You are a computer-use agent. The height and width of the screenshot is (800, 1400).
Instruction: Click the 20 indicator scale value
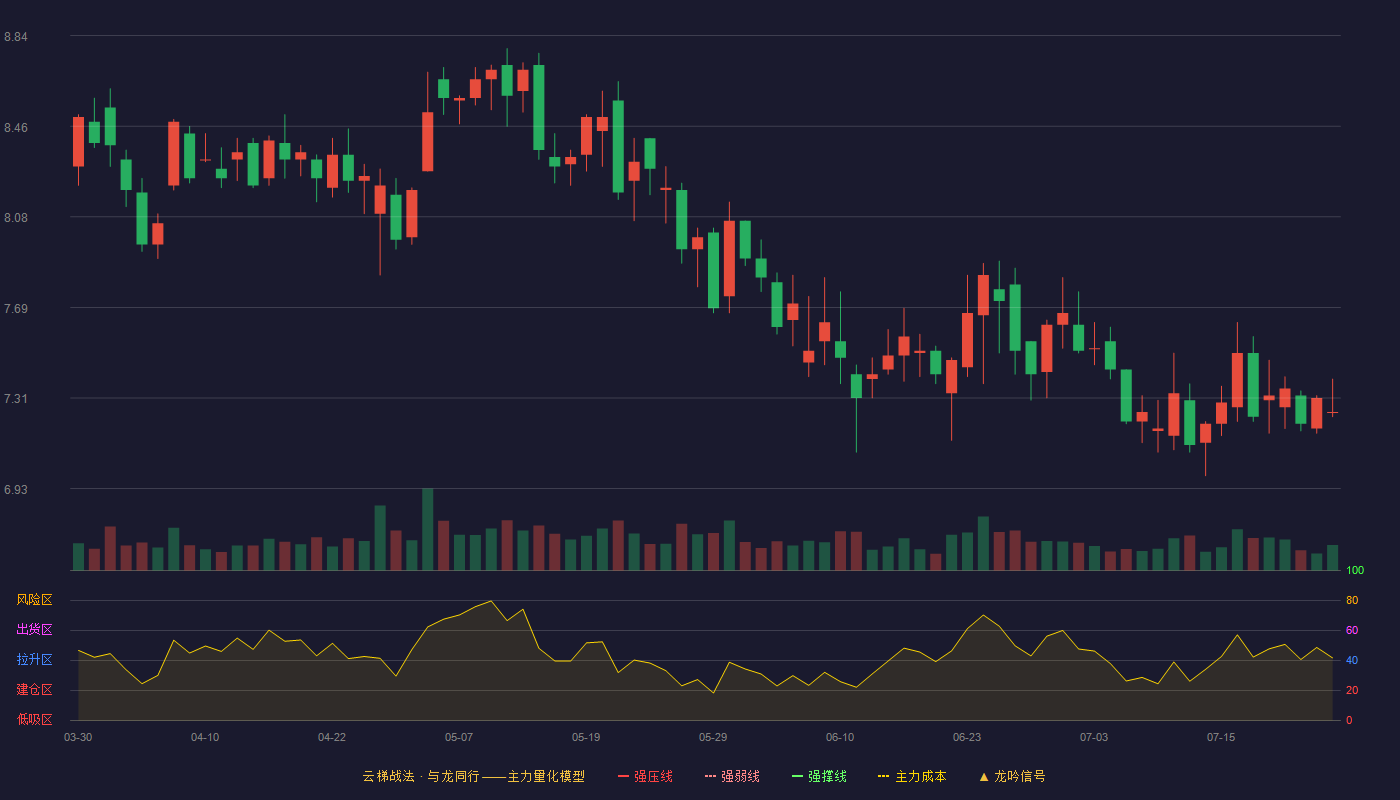[1352, 690]
